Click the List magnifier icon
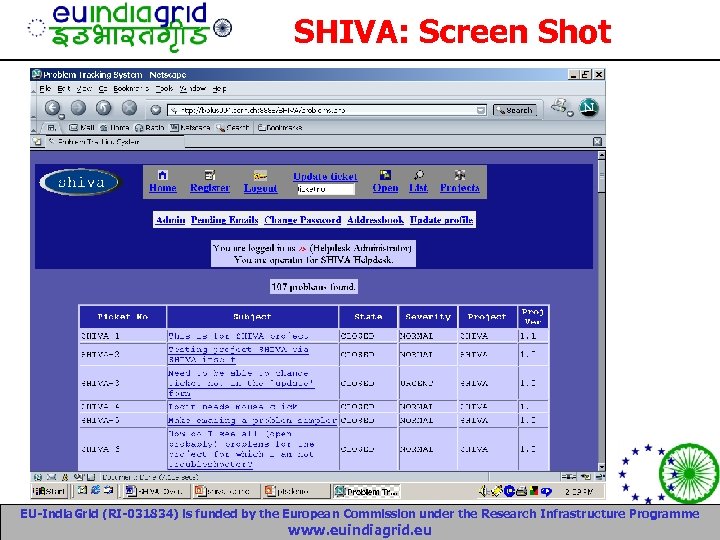The width and height of the screenshot is (720, 540). (418, 175)
